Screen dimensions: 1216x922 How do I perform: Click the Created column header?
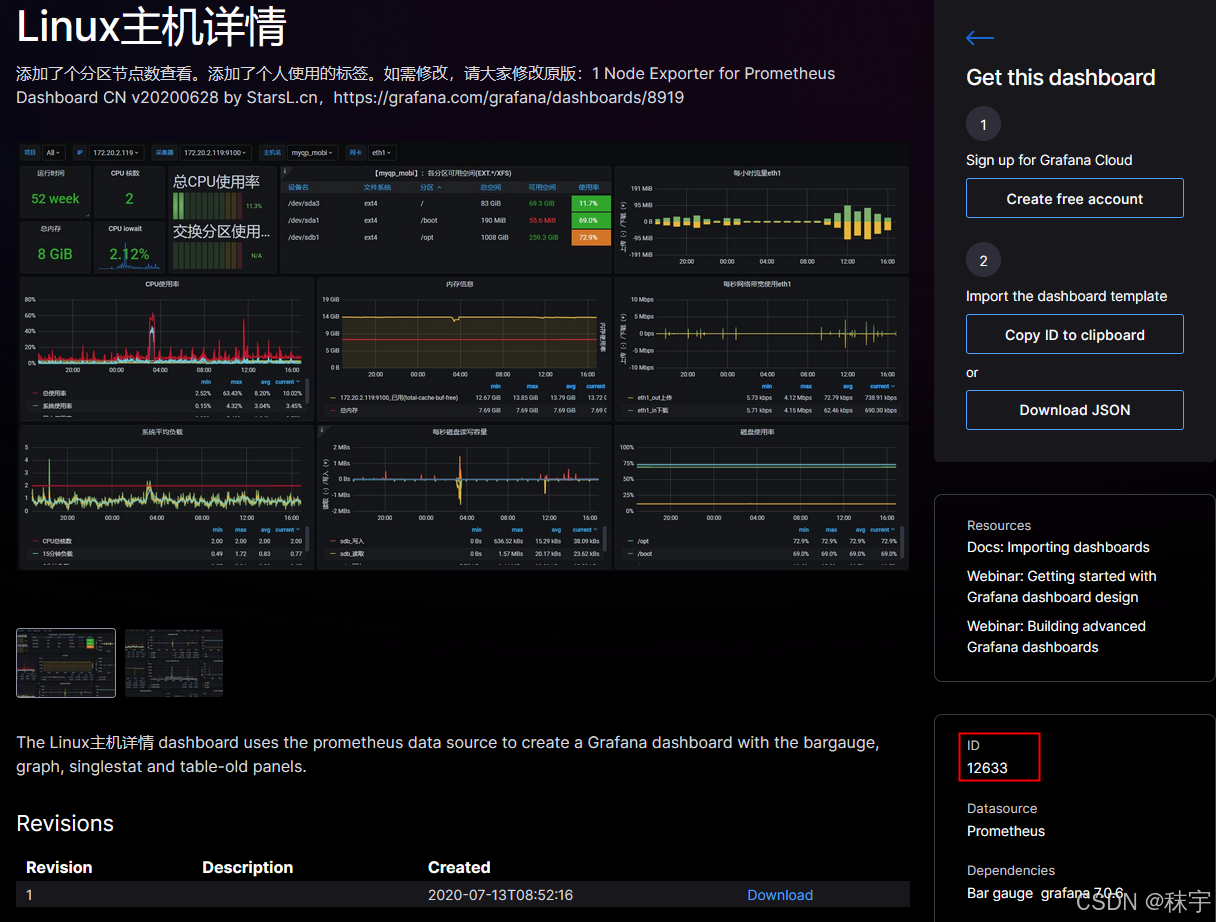(x=459, y=867)
